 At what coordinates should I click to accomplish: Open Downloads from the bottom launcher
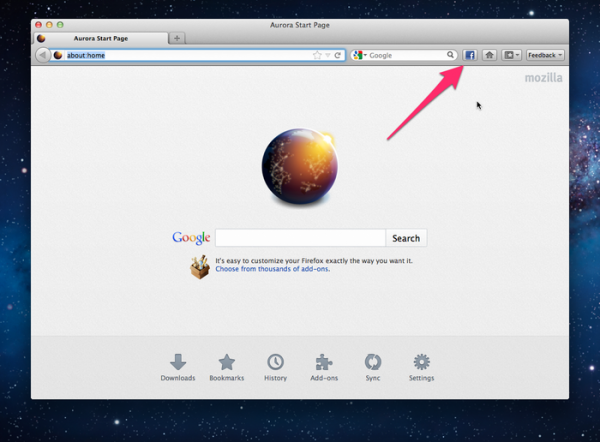[x=178, y=367]
